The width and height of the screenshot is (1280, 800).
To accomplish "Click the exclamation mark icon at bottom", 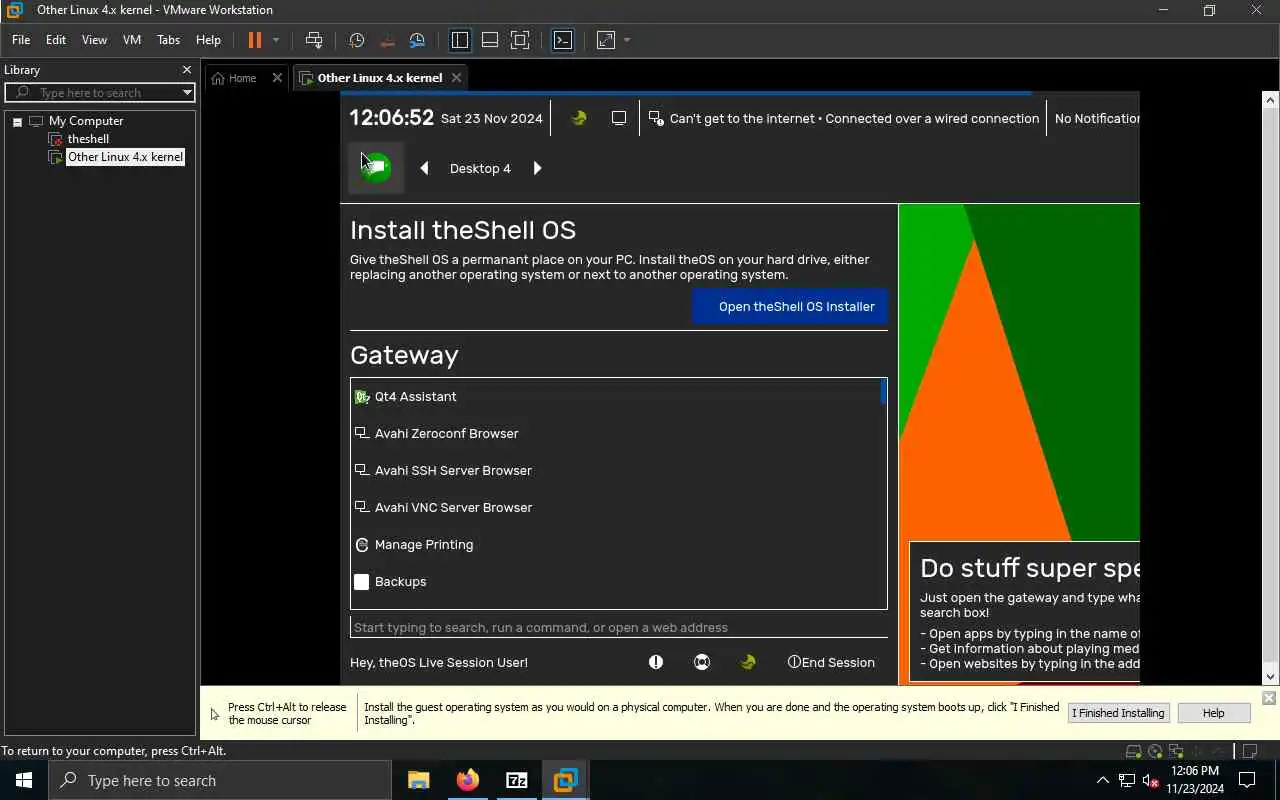I will [x=656, y=662].
